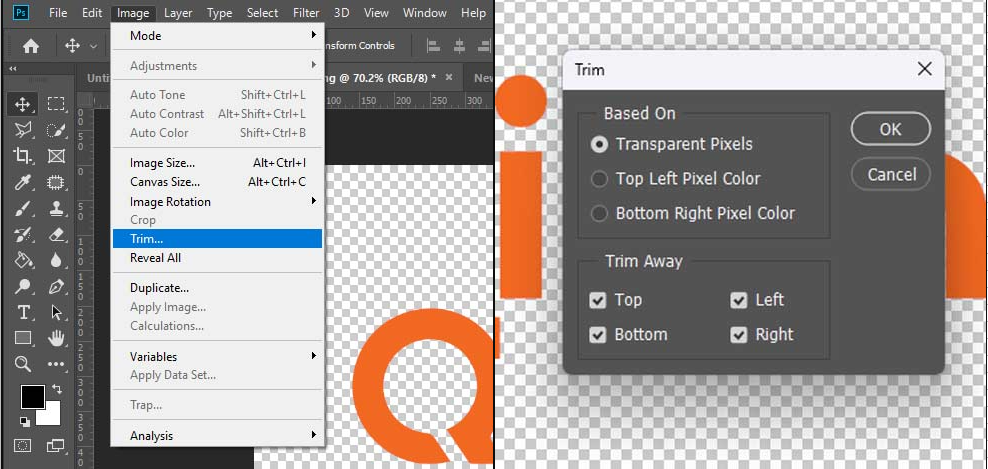Click the white background color swatch
This screenshot has height=469, width=988.
[x=50, y=415]
